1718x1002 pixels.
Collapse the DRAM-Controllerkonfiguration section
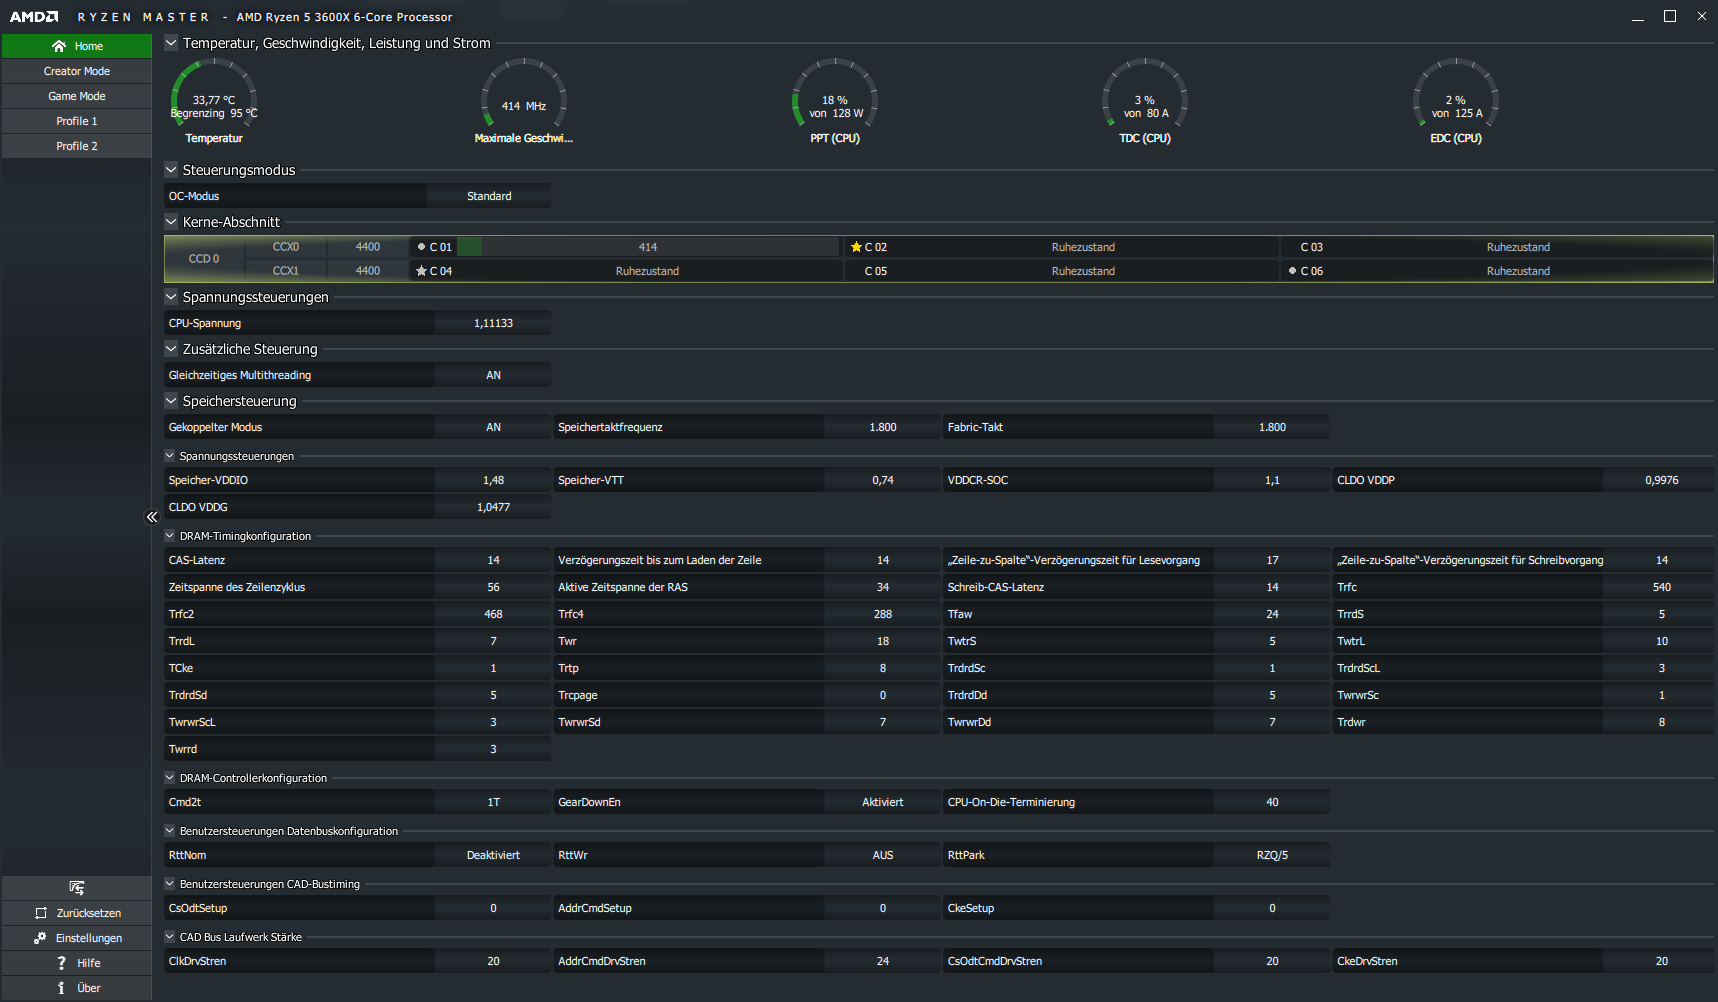(170, 778)
